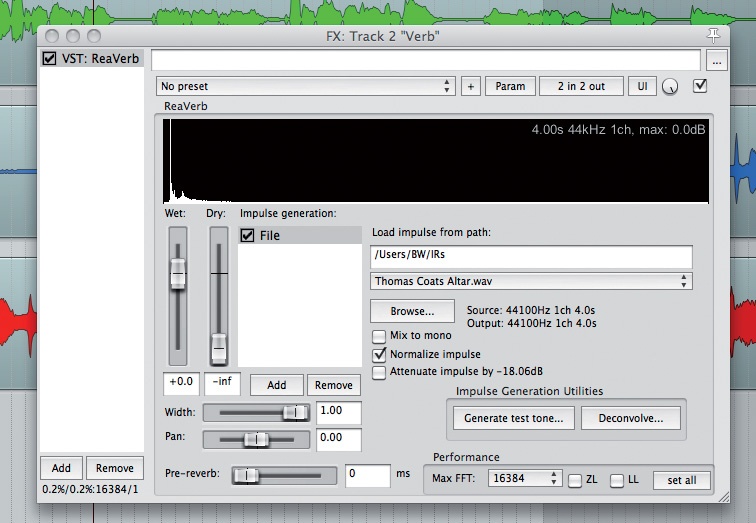Image resolution: width=756 pixels, height=523 pixels.
Task: Select the File impulse generation entry
Action: click(x=299, y=235)
